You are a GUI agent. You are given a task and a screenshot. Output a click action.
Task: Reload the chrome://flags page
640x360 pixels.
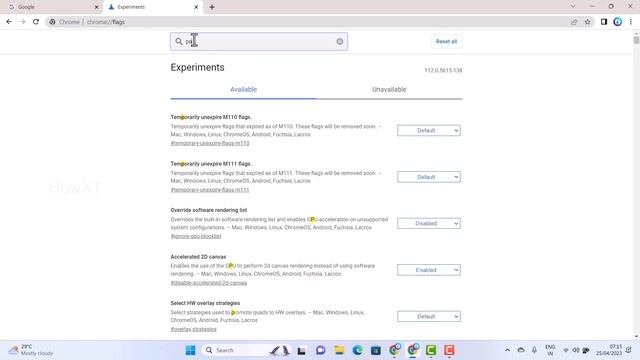coord(36,22)
